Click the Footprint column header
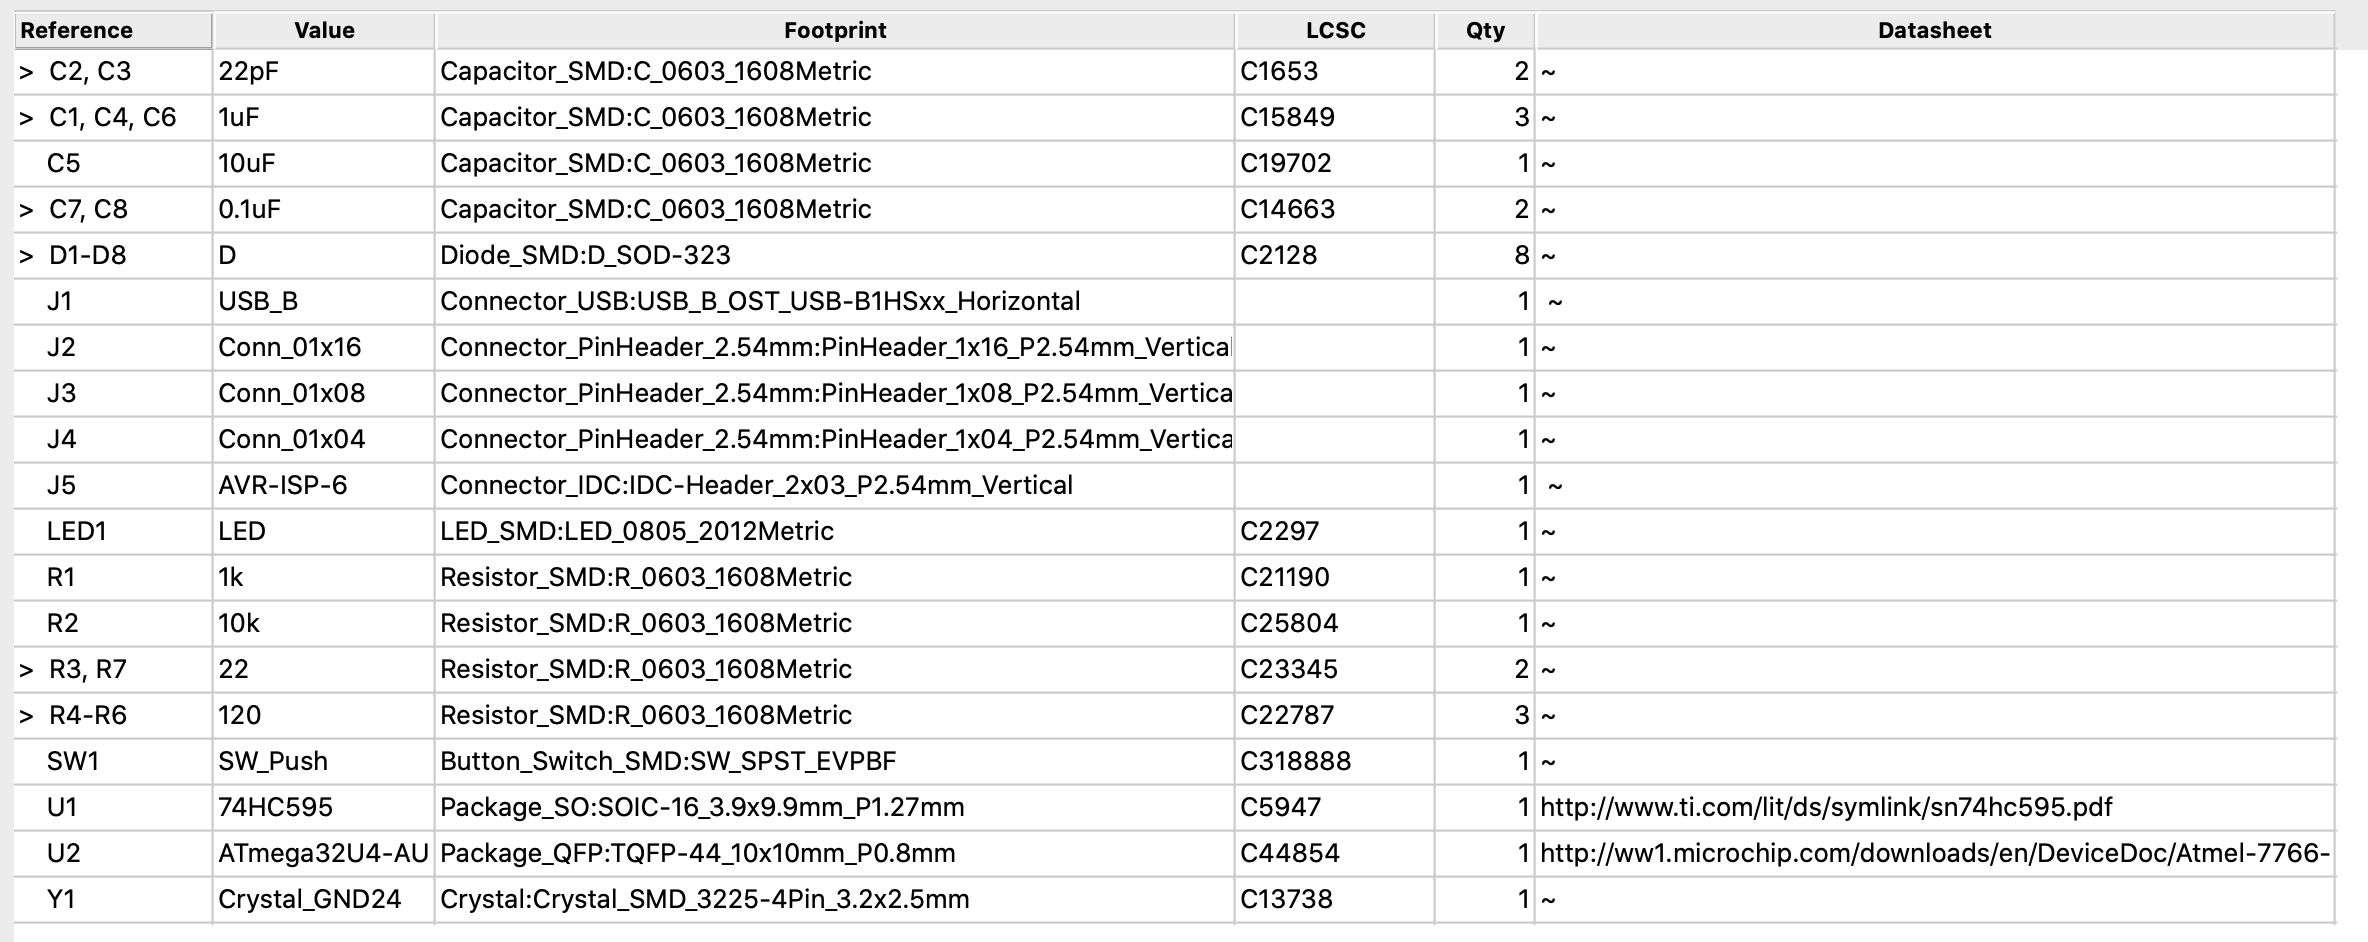This screenshot has height=942, width=2368. click(x=835, y=30)
